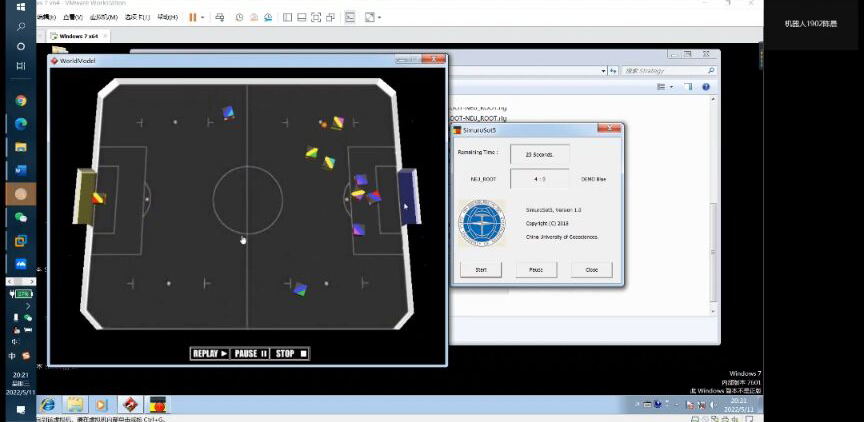Click the Explorer help question mark icon
864x422 pixels.
coord(706,88)
